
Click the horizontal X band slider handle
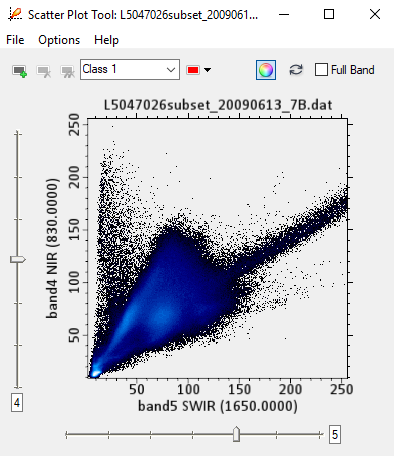click(x=236, y=434)
